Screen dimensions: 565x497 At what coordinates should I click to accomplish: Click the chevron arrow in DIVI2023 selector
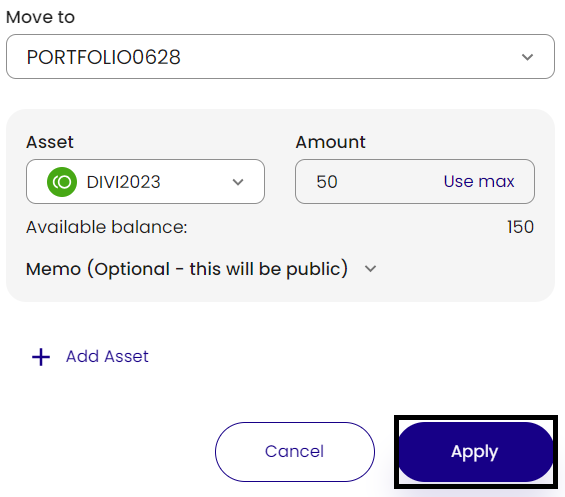238,182
